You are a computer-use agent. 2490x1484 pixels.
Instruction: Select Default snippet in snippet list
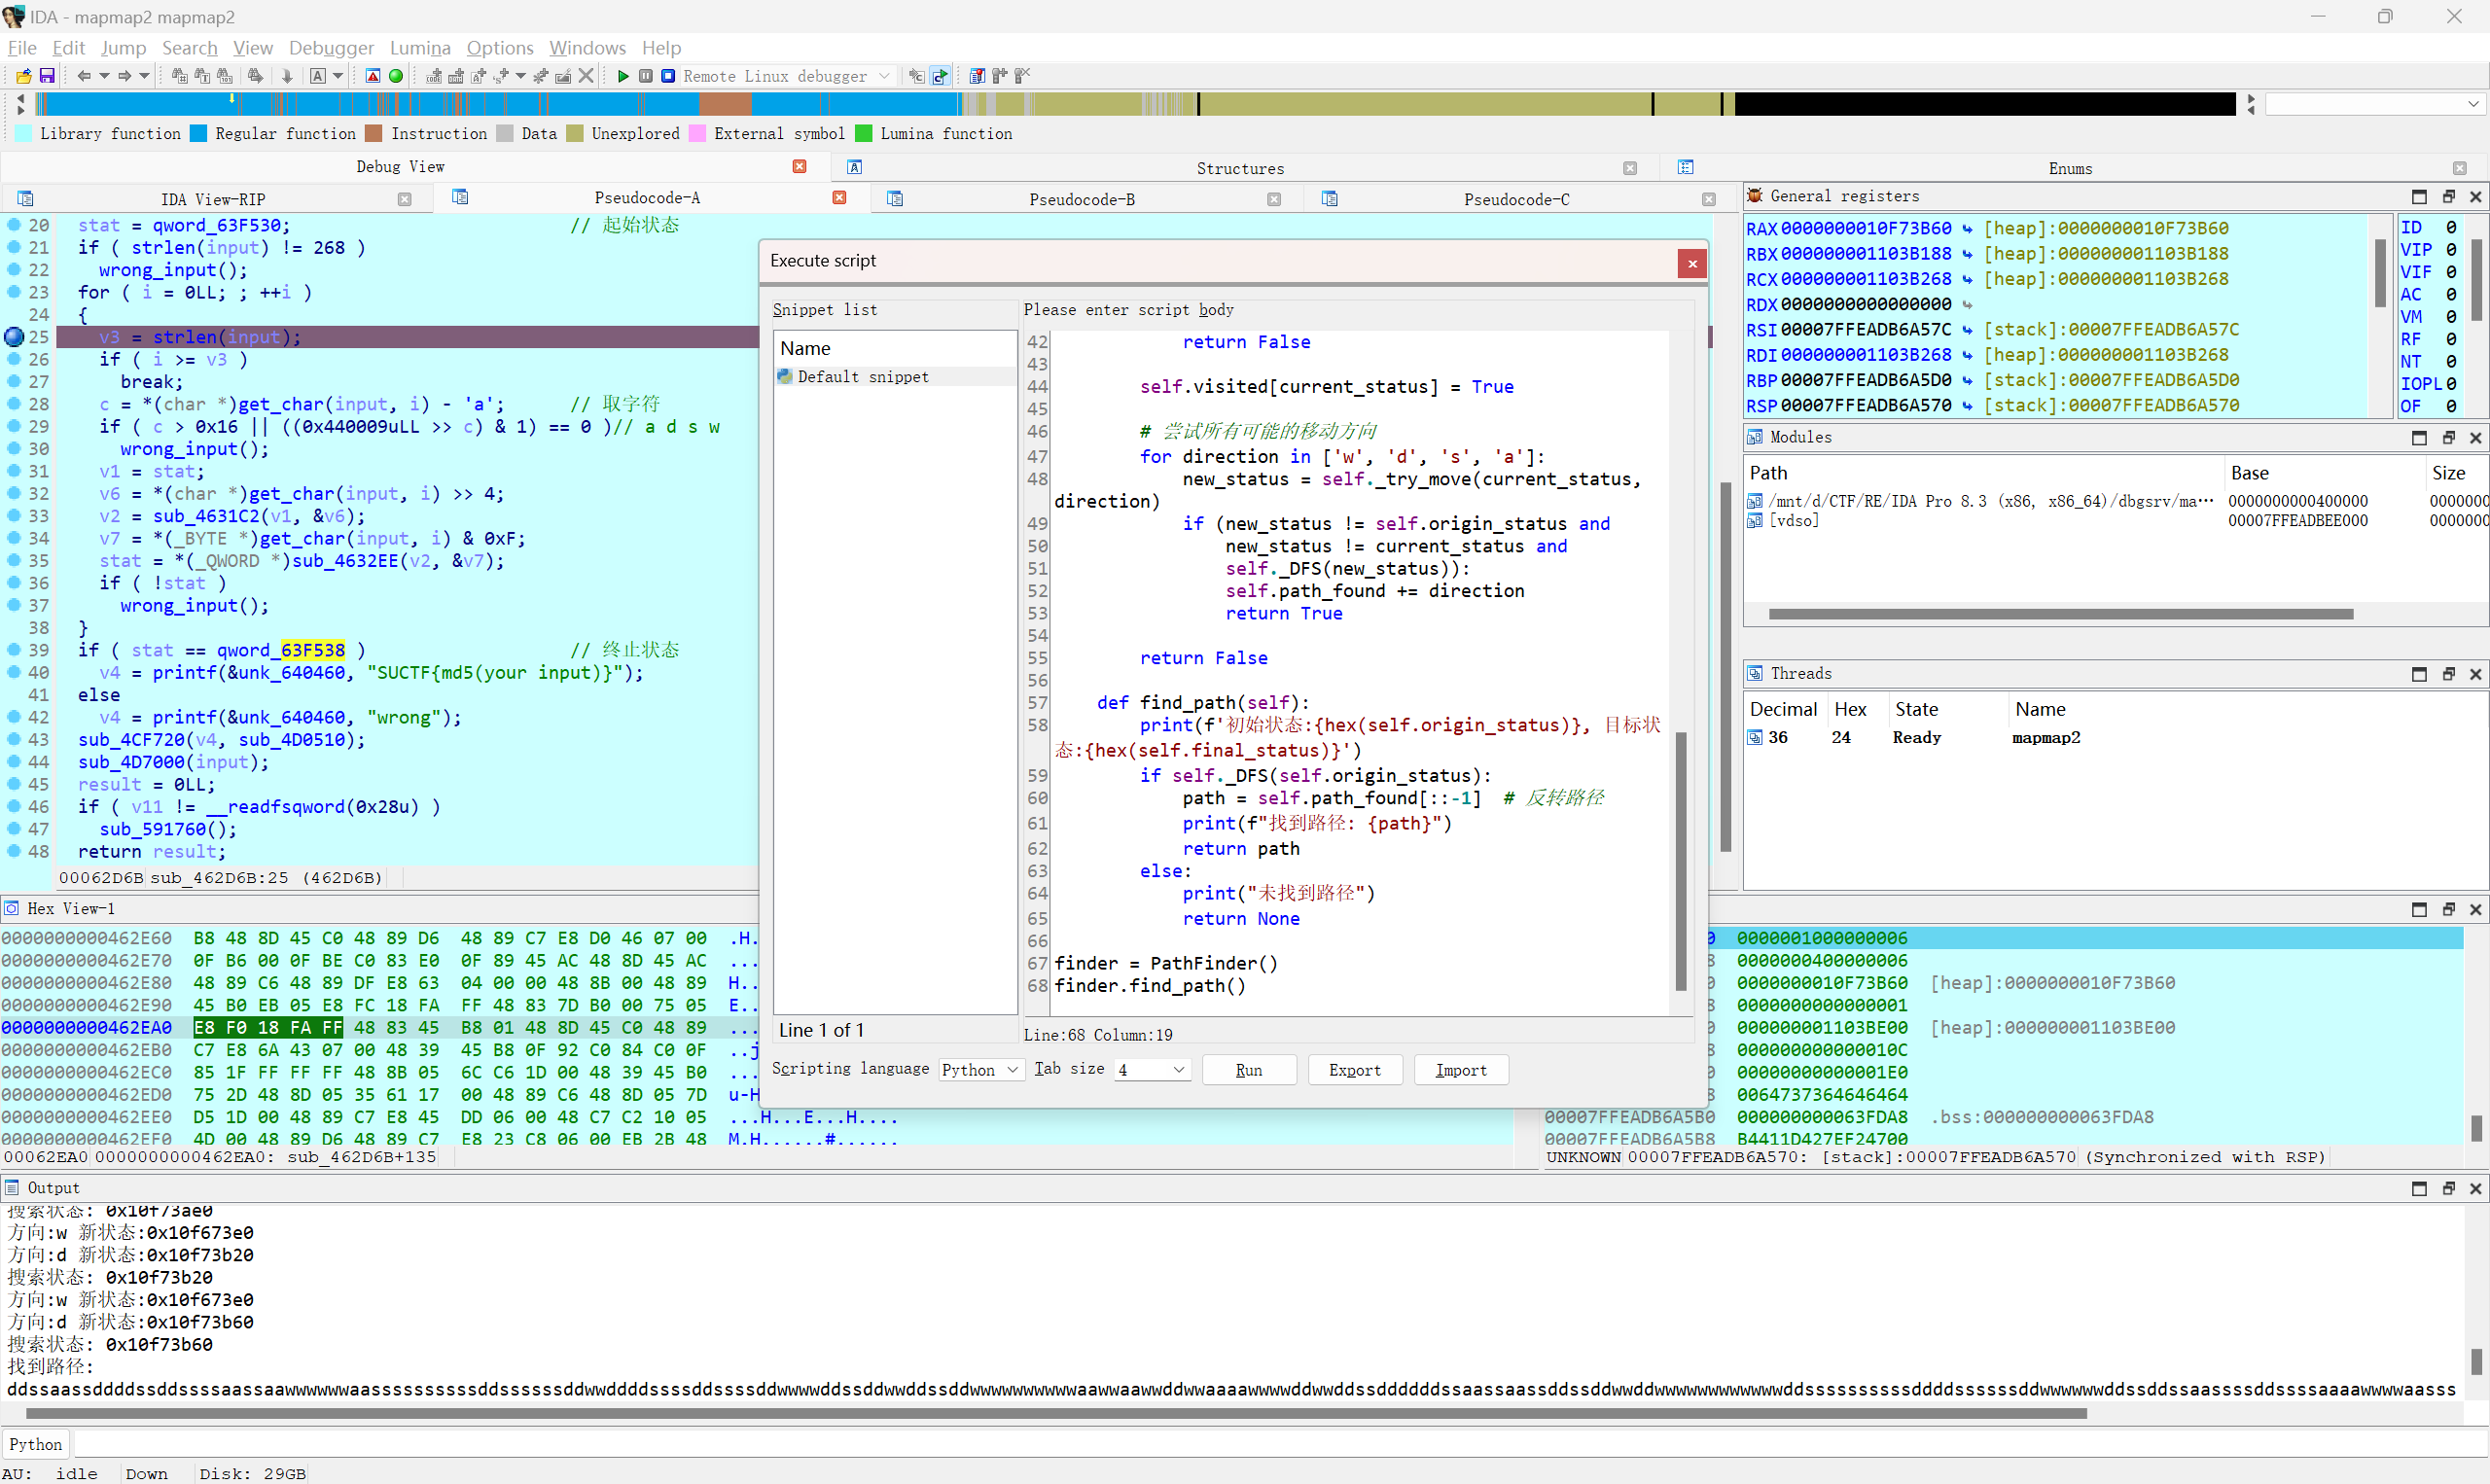(x=862, y=377)
